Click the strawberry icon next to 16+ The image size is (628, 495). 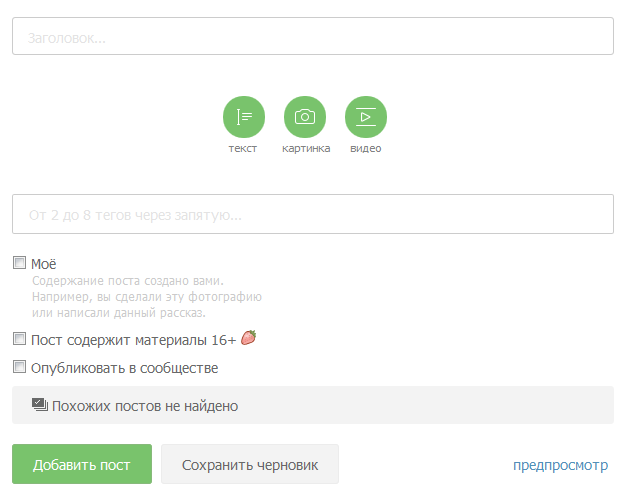[248, 338]
